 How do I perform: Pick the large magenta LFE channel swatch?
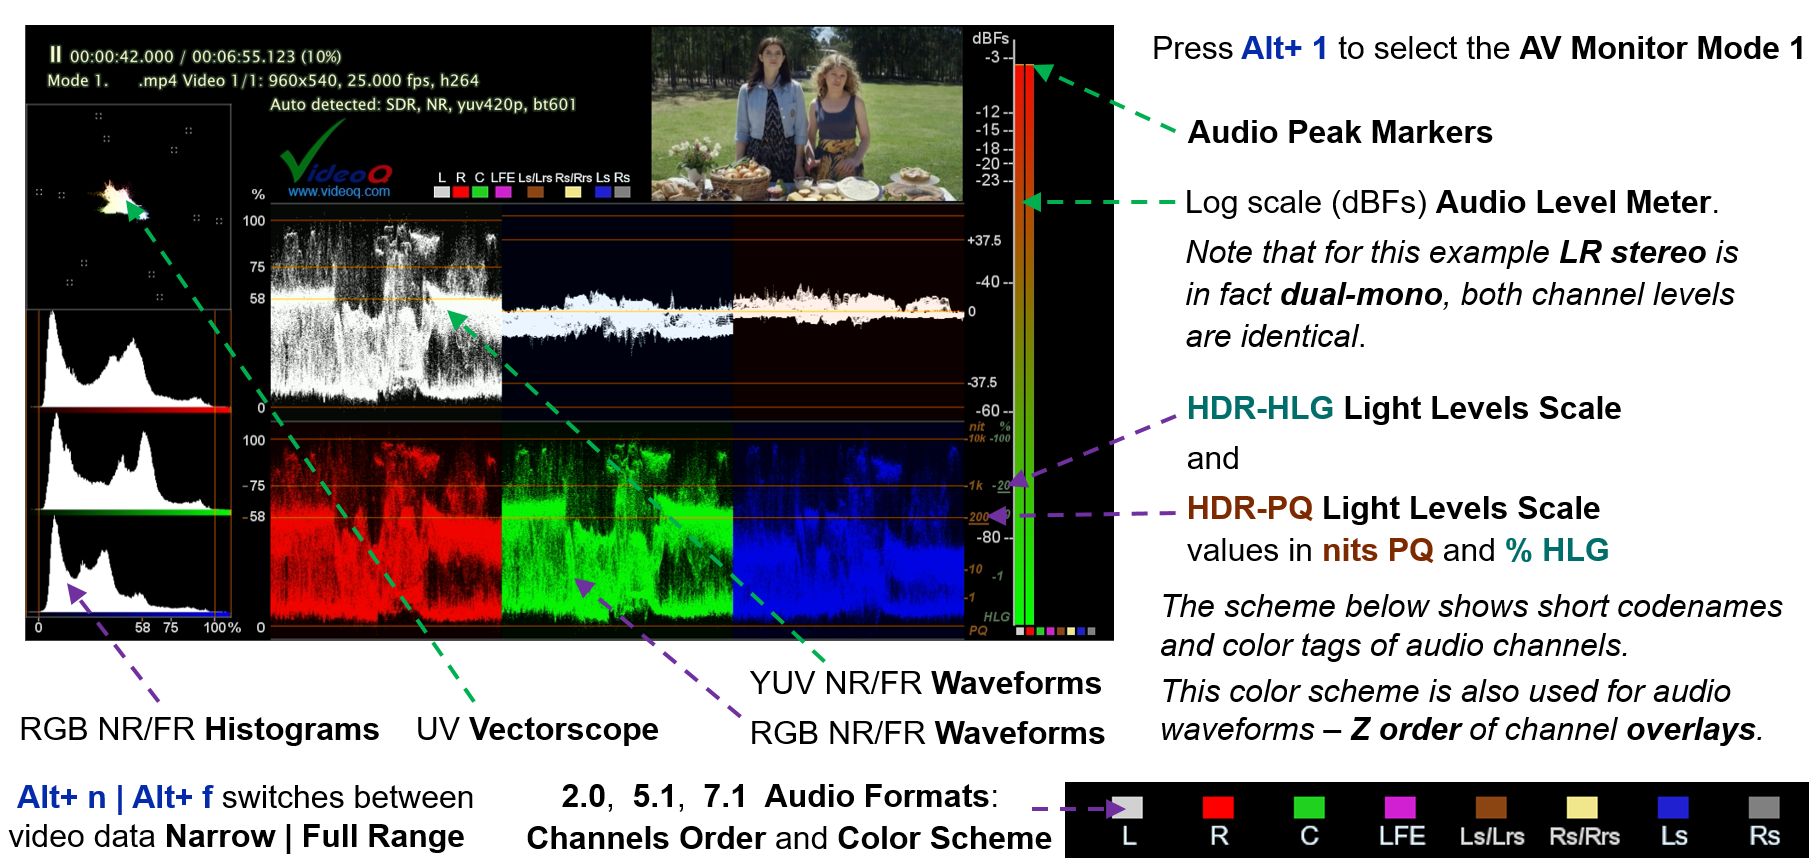point(1400,807)
